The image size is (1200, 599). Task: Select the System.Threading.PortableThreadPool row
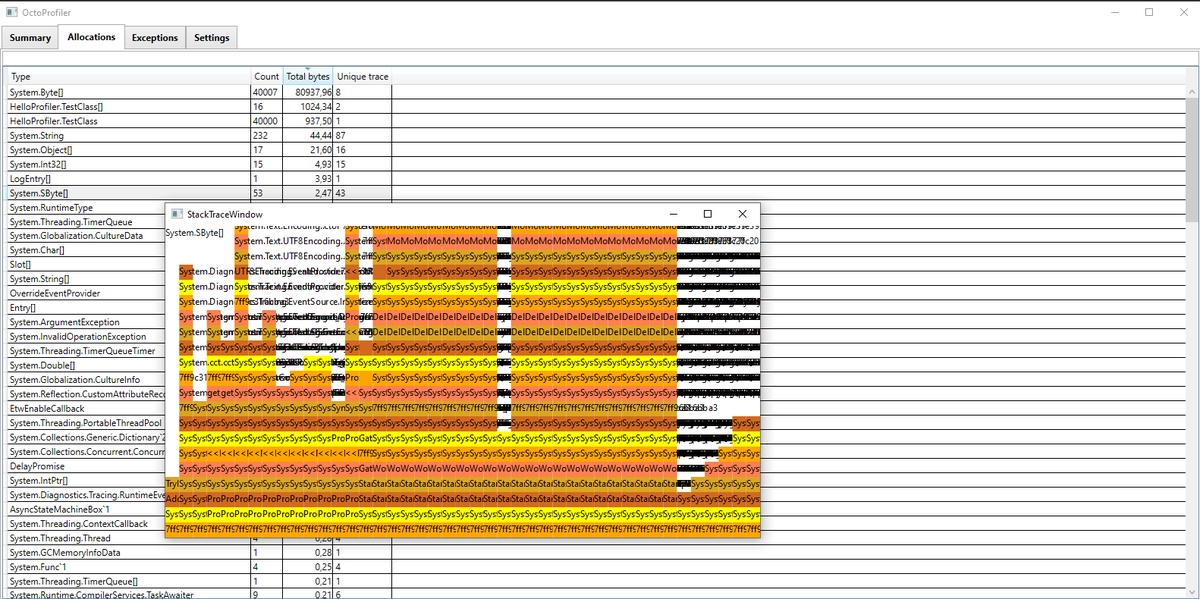tap(85, 423)
